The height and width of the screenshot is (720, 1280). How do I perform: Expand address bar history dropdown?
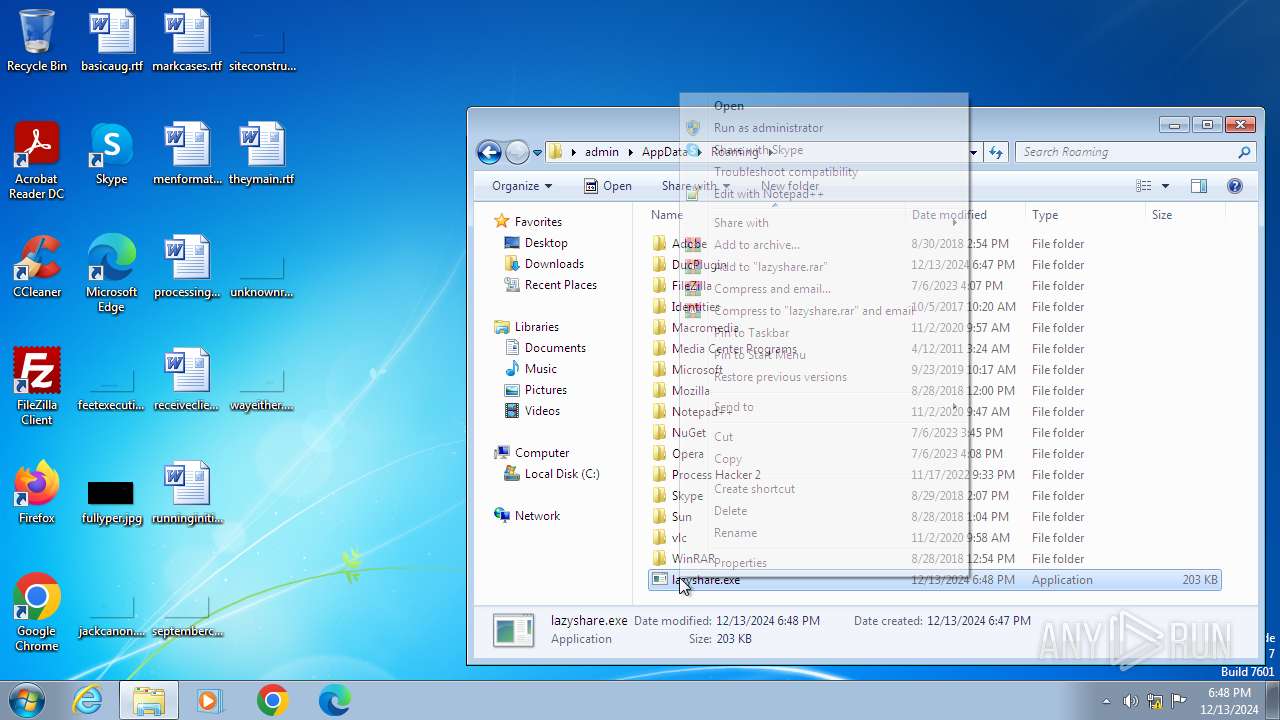coord(973,152)
